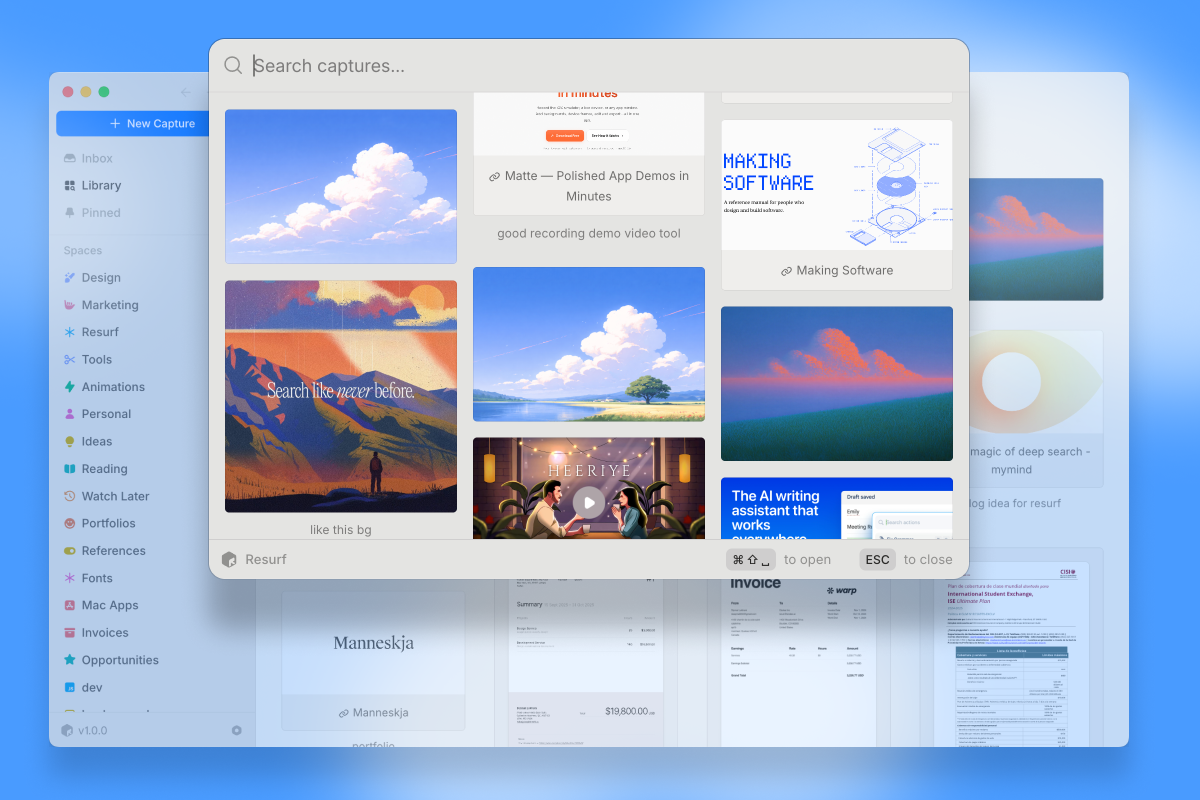Open the Mac Apps space
The image size is (1200, 800).
(110, 605)
